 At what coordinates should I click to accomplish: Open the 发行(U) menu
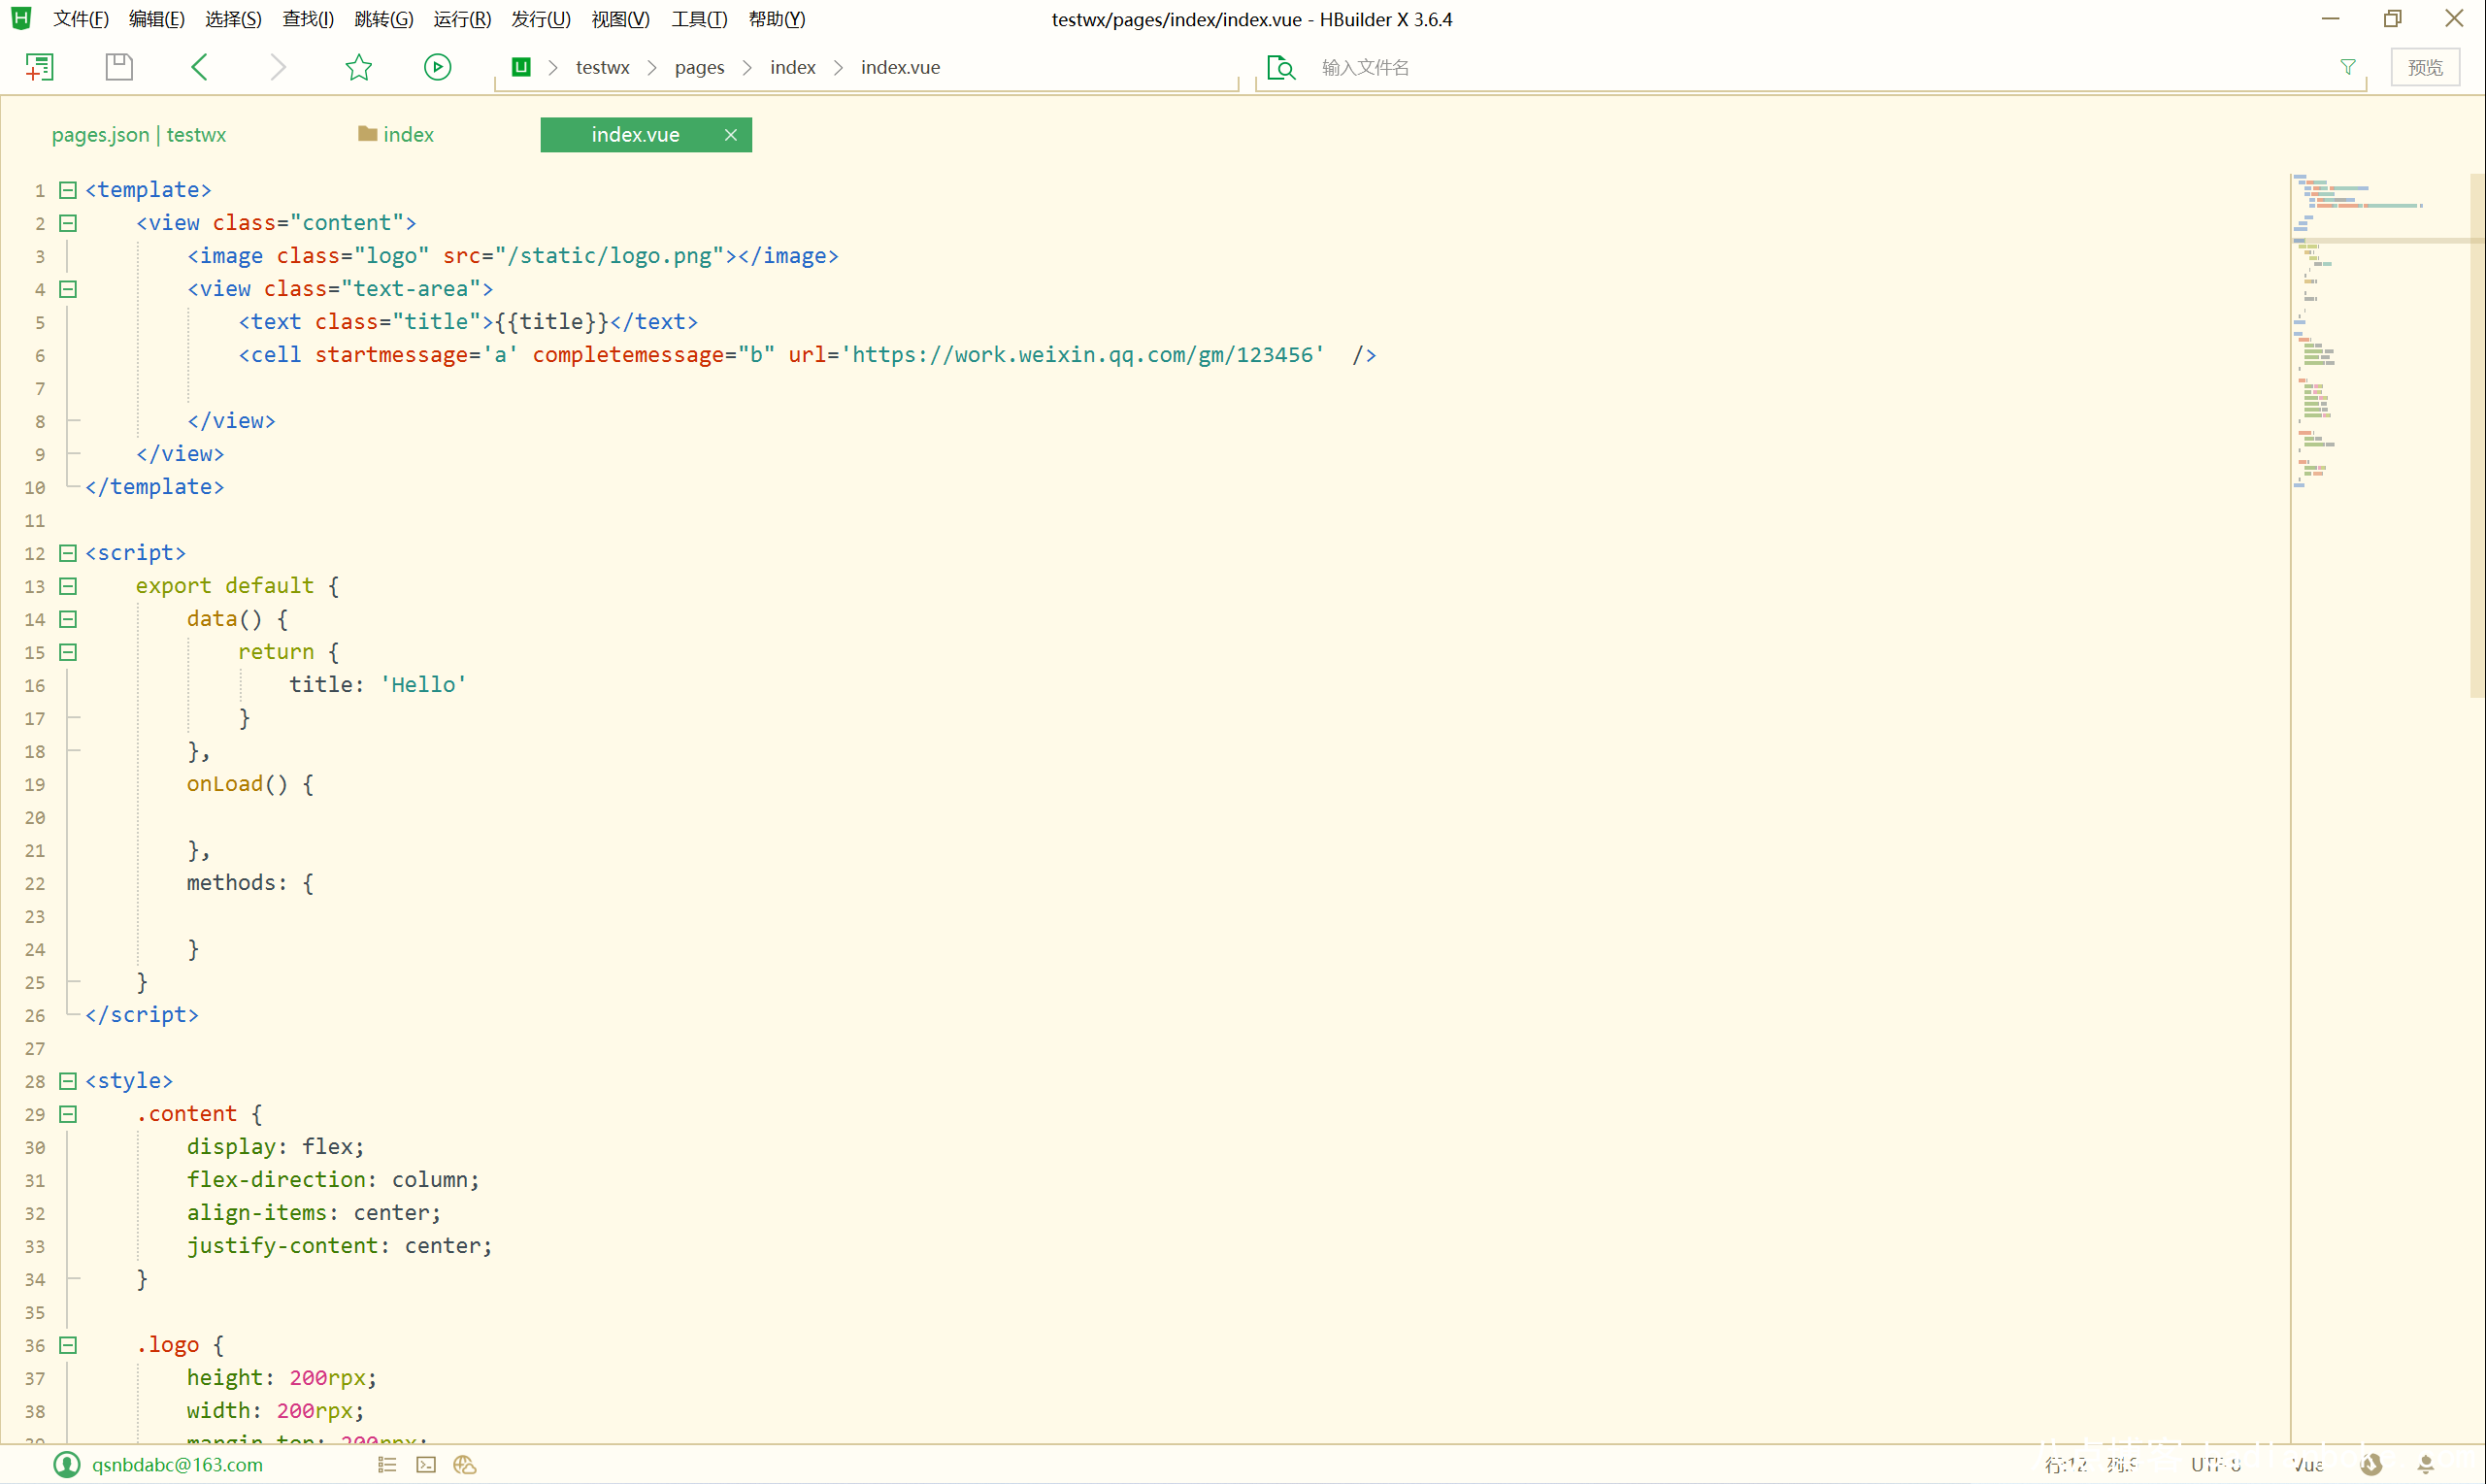point(541,19)
